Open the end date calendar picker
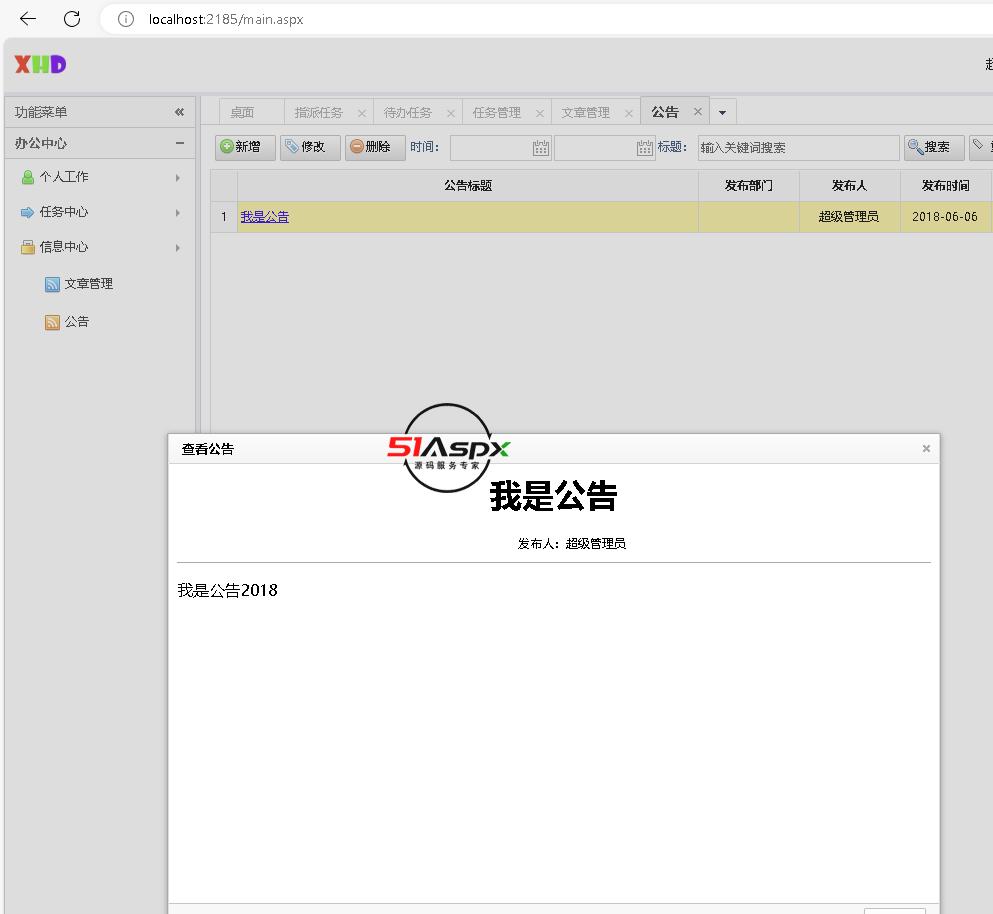Viewport: 993px width, 914px height. (645, 148)
